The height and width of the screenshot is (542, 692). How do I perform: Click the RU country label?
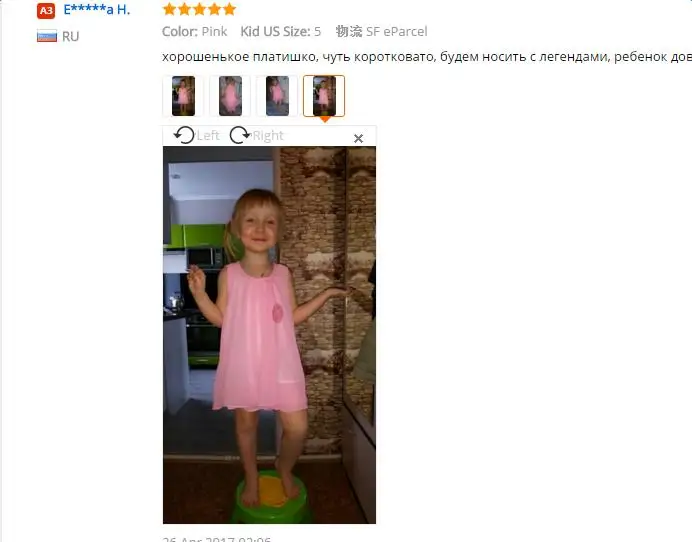71,36
